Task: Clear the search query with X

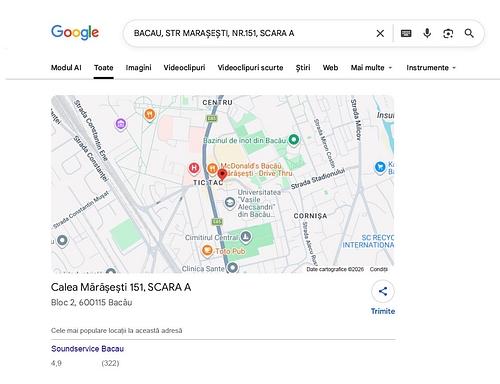Action: [x=380, y=33]
